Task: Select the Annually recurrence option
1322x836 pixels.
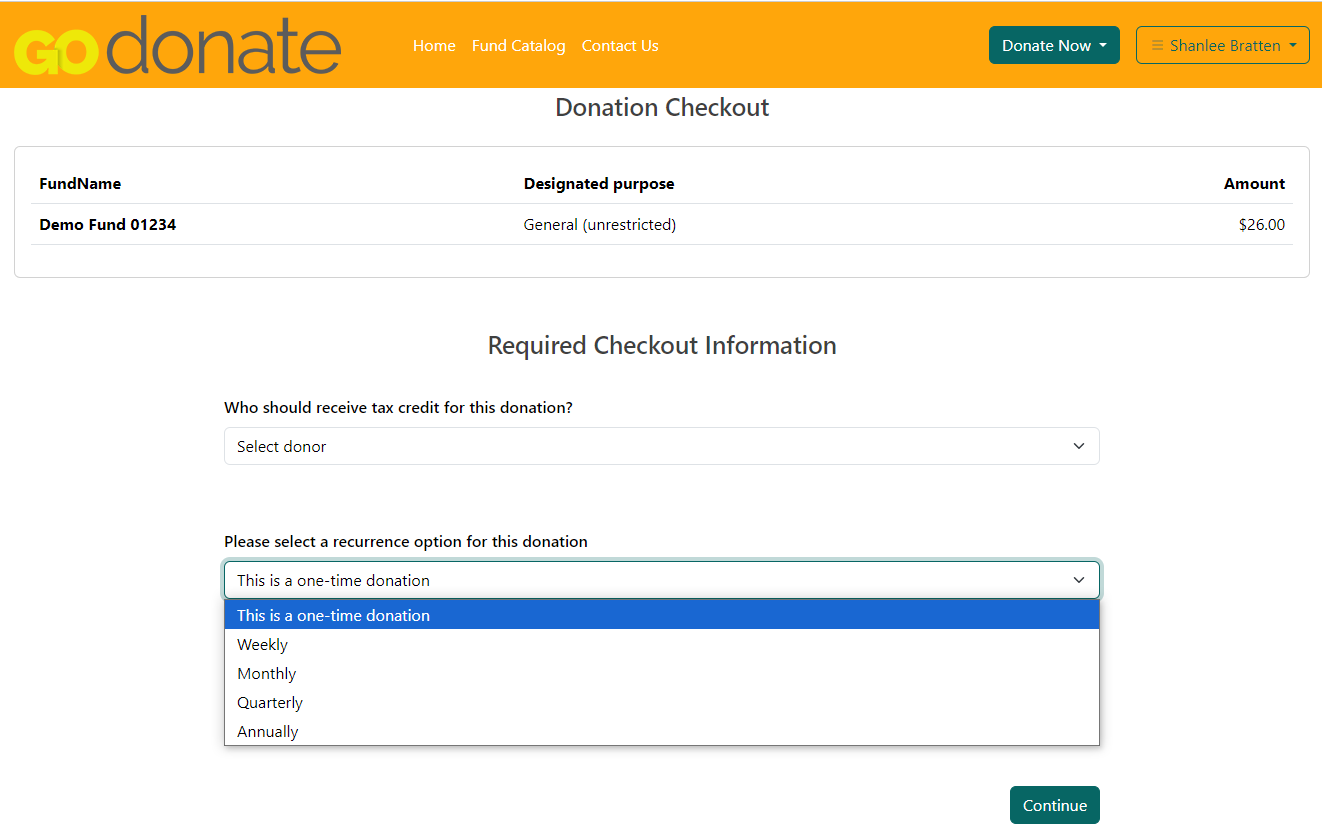Action: pyautogui.click(x=661, y=731)
